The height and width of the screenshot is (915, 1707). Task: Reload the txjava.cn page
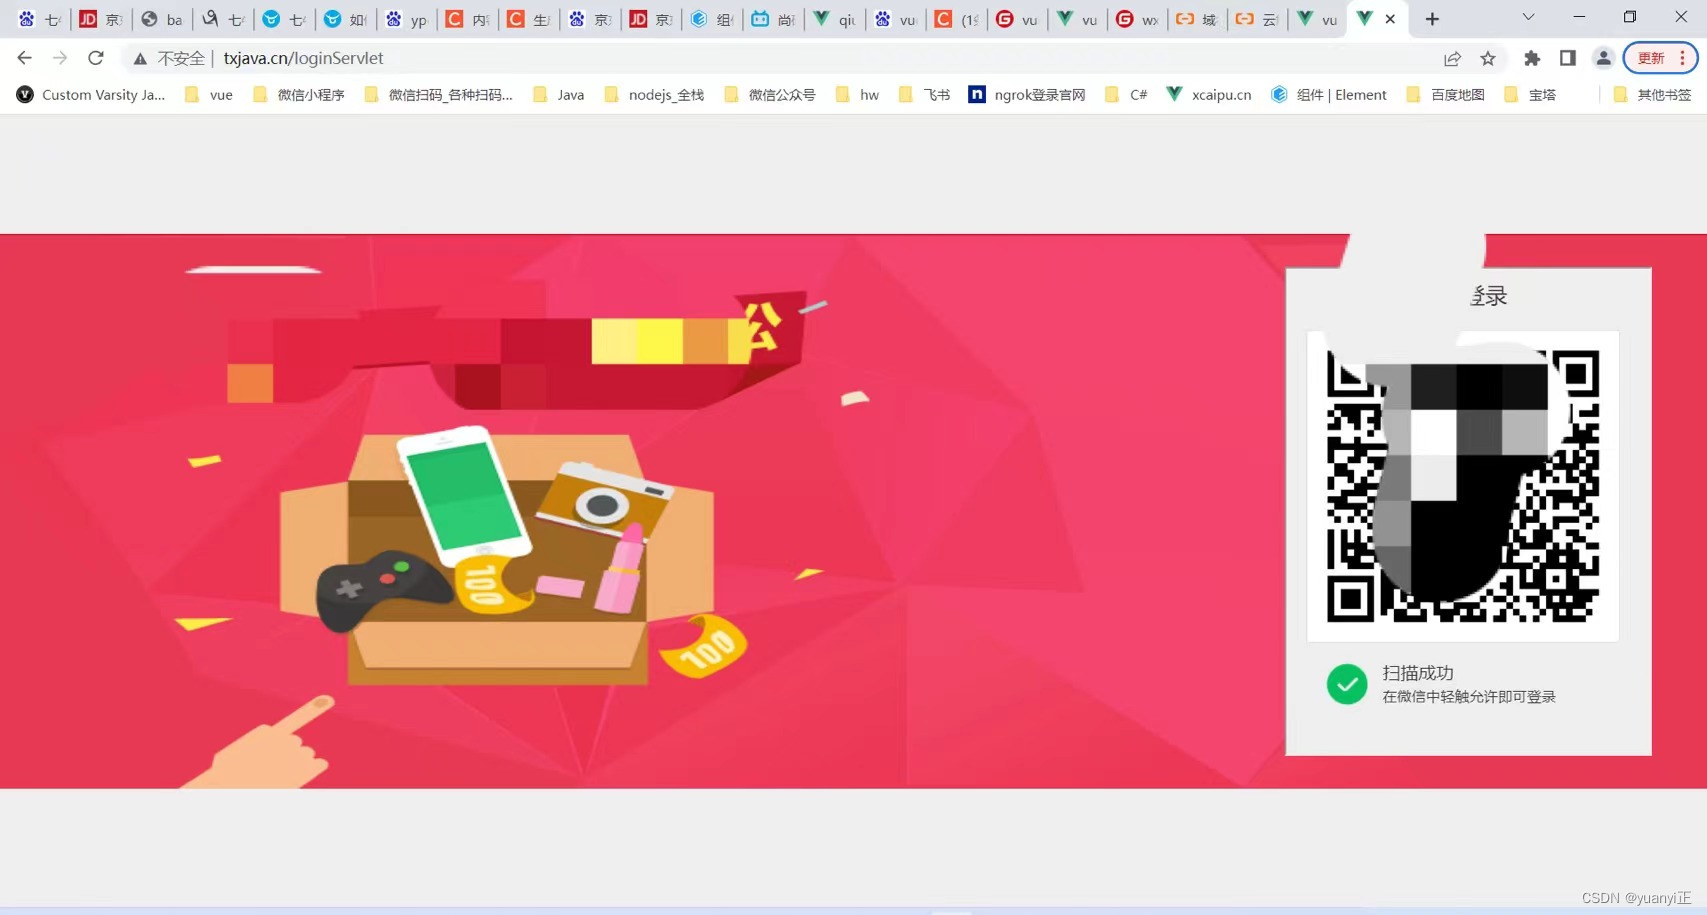[96, 58]
